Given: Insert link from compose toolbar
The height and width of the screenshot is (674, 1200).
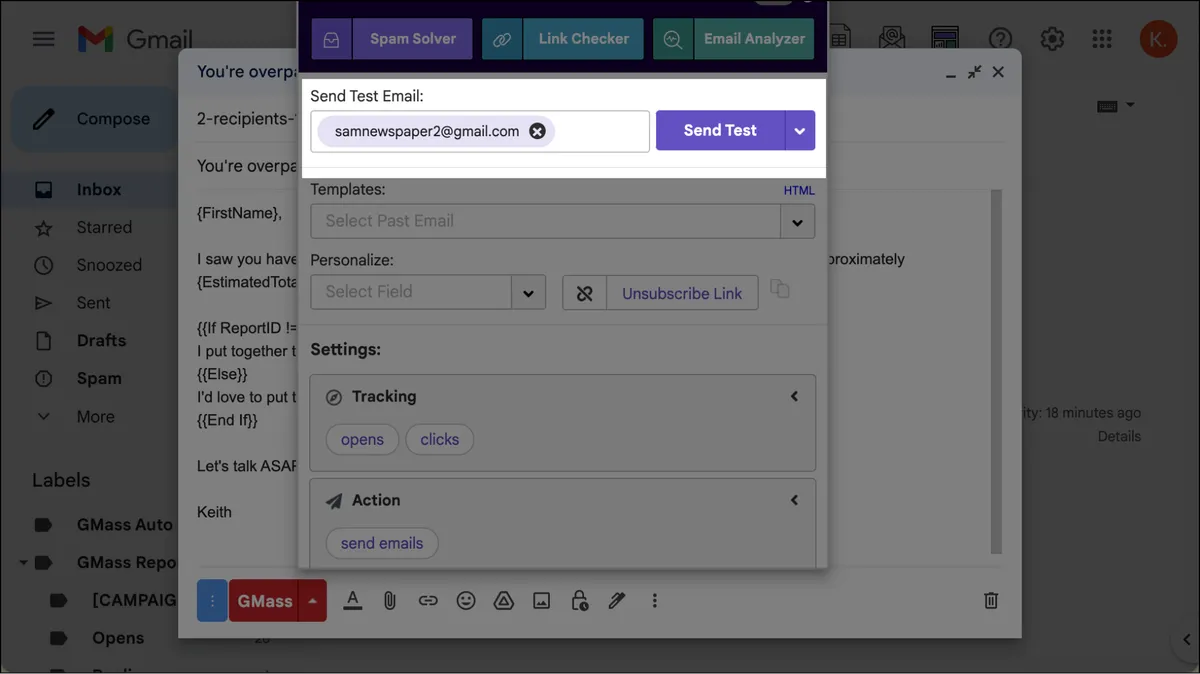Looking at the screenshot, I should coord(428,600).
